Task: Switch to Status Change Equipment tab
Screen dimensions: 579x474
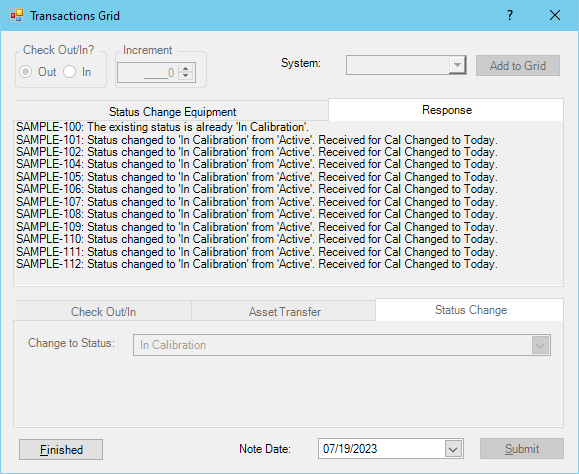Action: [x=172, y=111]
